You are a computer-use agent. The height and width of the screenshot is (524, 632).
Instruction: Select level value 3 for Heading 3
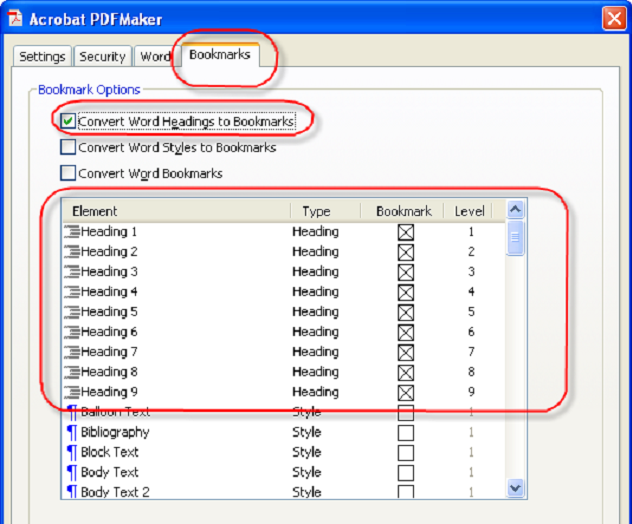[471, 272]
